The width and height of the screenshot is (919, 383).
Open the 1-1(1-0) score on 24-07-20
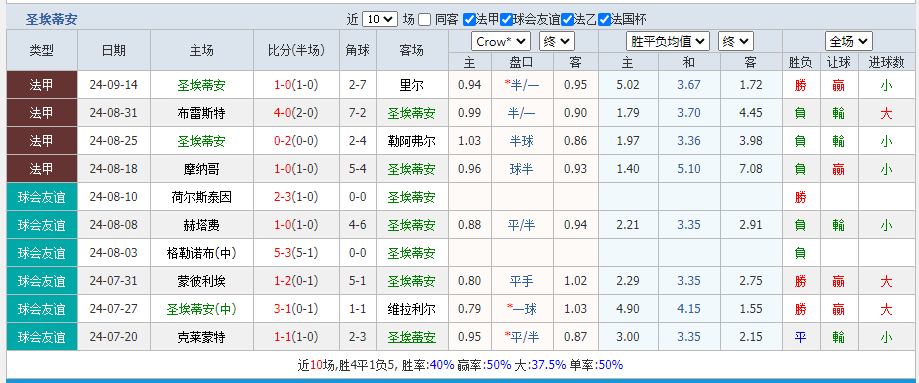296,337
